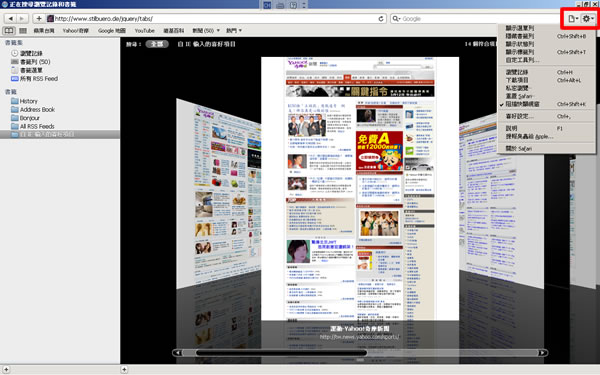Select Address Book in bookmarks sidebar
The width and height of the screenshot is (600, 375).
pyautogui.click(x=37, y=109)
